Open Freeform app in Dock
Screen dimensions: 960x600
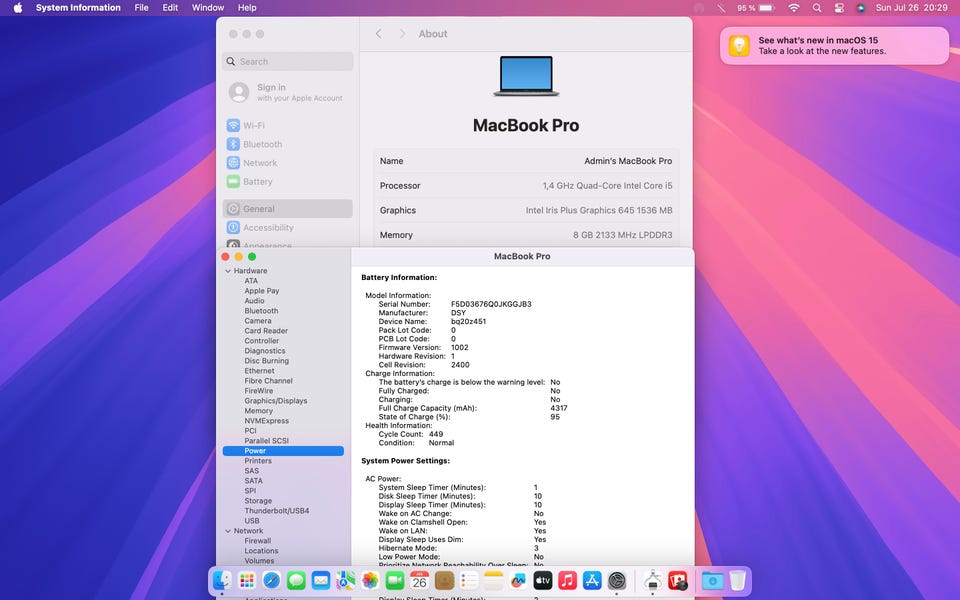click(x=518, y=580)
